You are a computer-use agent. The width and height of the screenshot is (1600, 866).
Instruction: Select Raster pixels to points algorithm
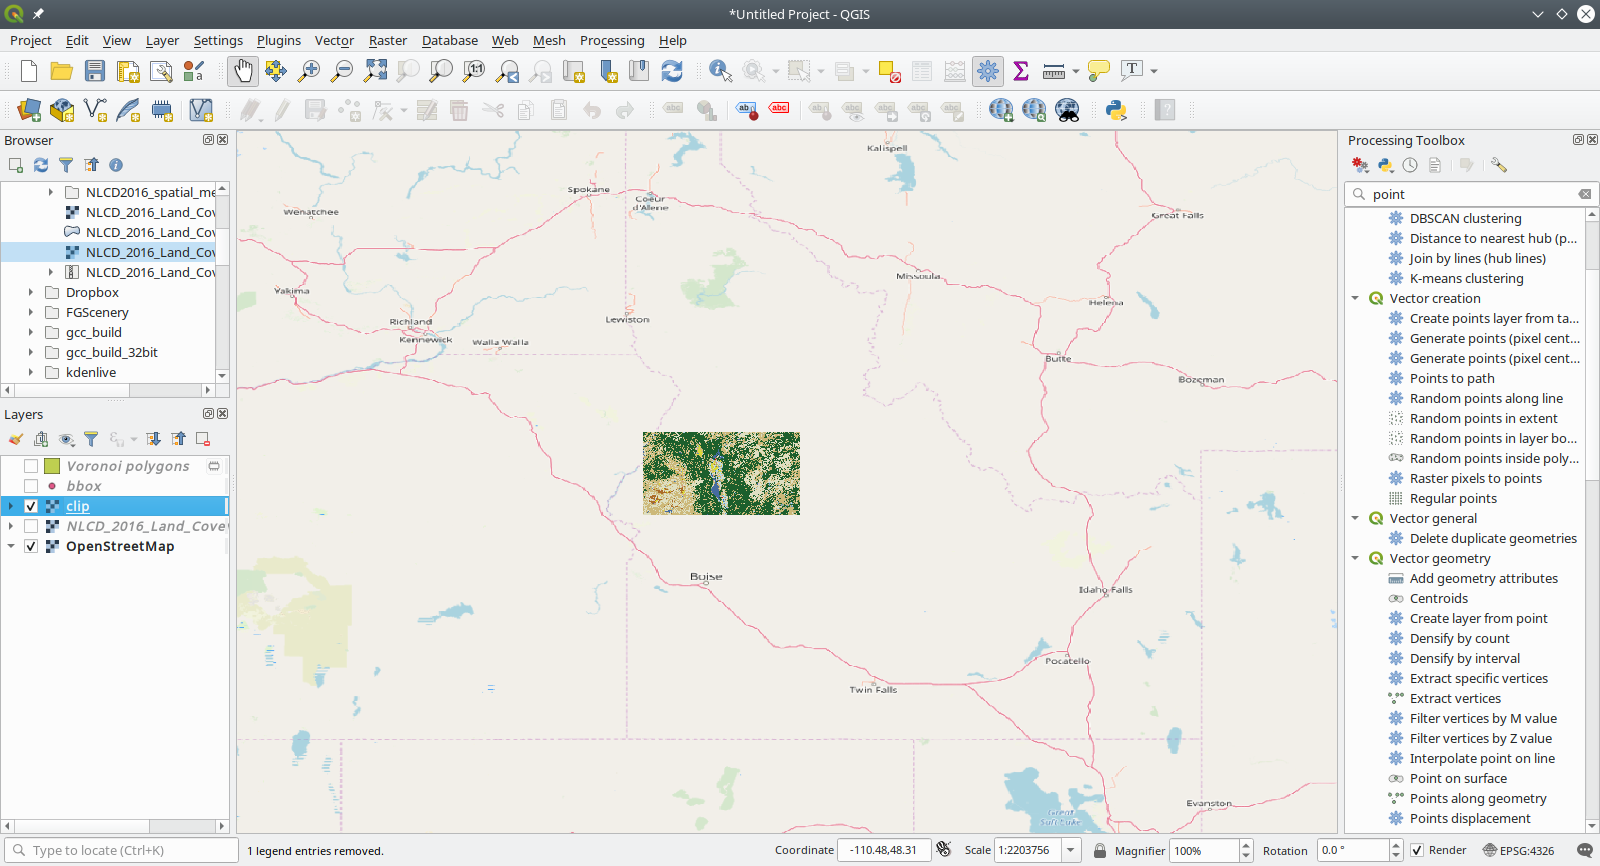[x=1475, y=478]
